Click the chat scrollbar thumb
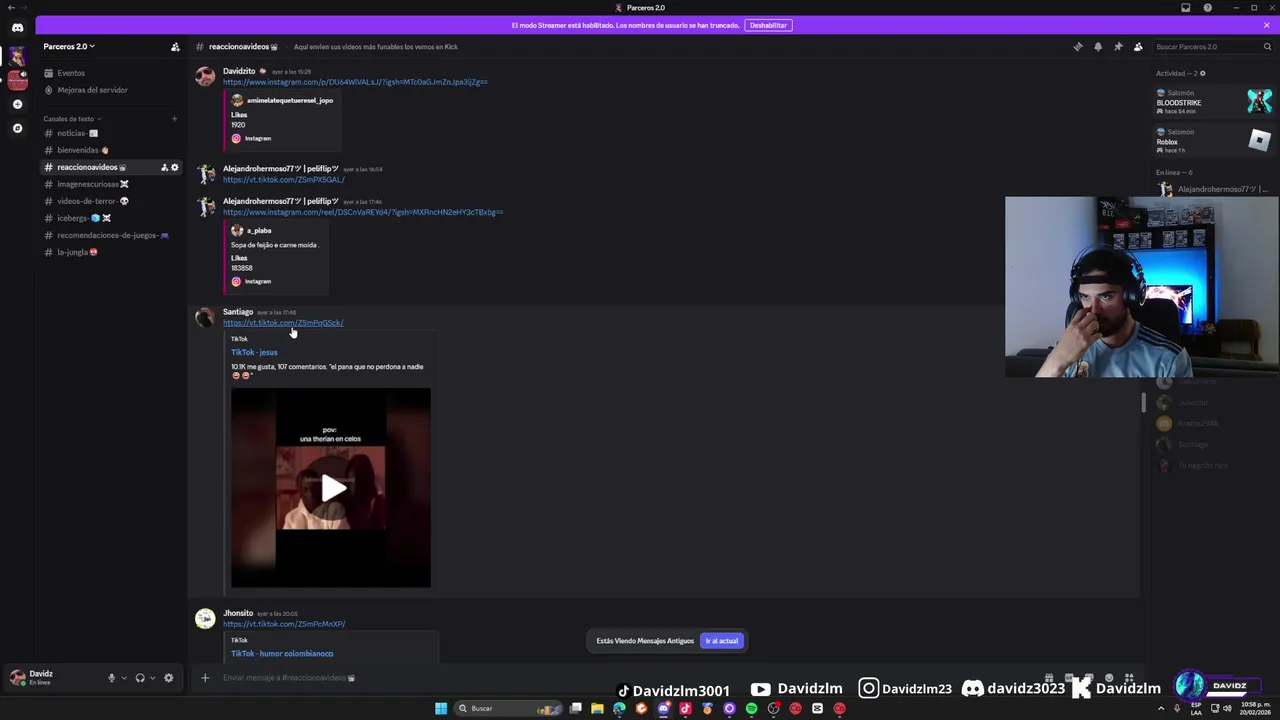This screenshot has width=1280, height=720. coord(1143,402)
